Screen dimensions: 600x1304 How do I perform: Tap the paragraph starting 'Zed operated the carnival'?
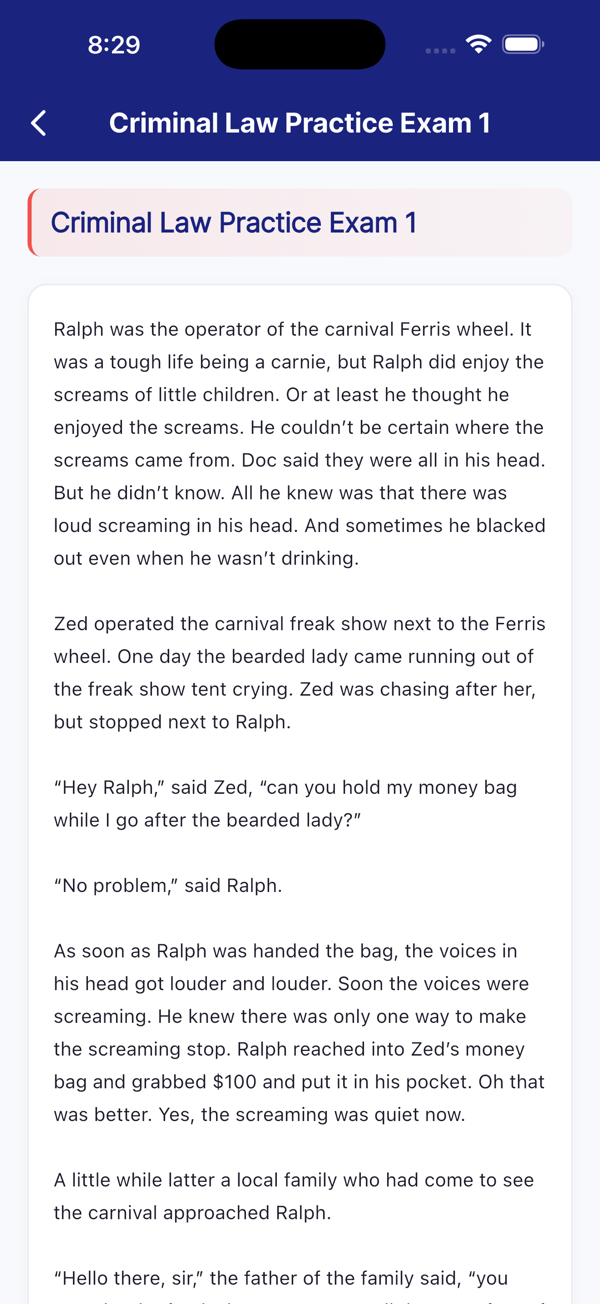pos(300,673)
